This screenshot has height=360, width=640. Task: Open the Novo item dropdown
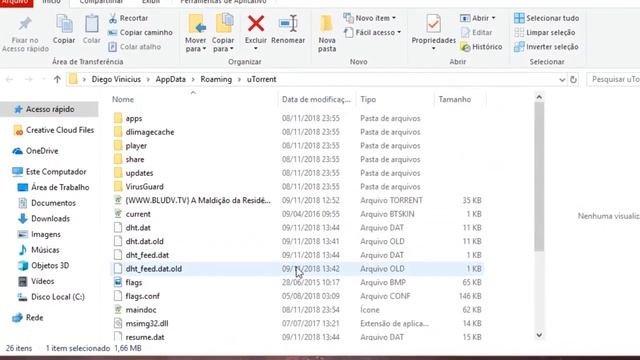[x=369, y=18]
